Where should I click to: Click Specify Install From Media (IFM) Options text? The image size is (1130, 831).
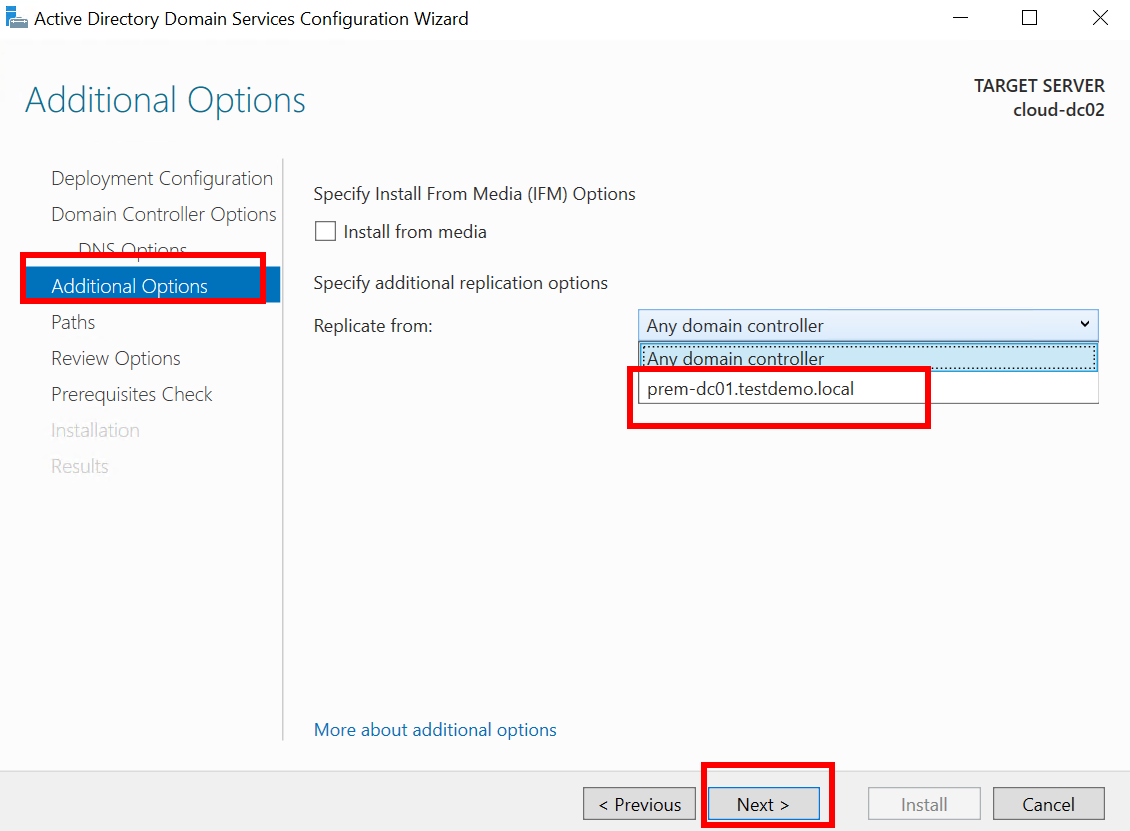click(474, 194)
